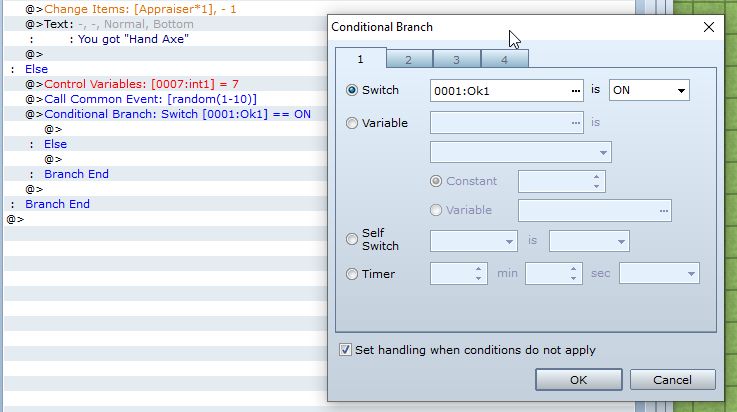
Task: Click the Cancel button
Action: (x=673, y=380)
